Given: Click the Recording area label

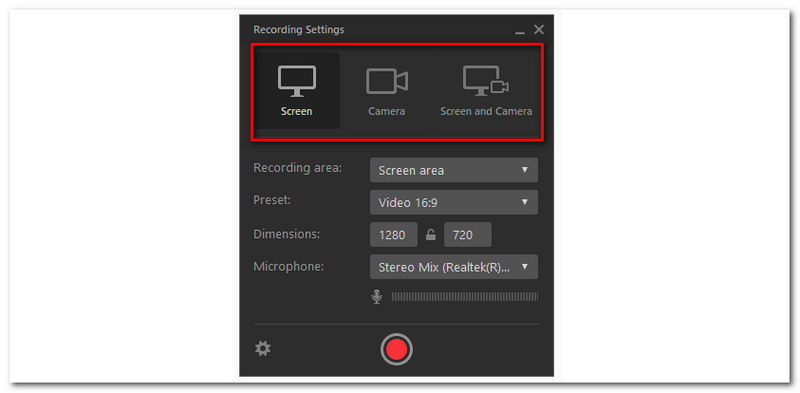Looking at the screenshot, I should [x=298, y=168].
